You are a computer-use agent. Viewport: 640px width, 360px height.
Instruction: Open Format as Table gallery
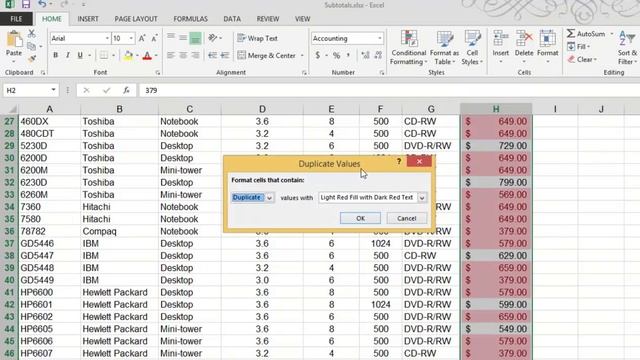point(444,47)
